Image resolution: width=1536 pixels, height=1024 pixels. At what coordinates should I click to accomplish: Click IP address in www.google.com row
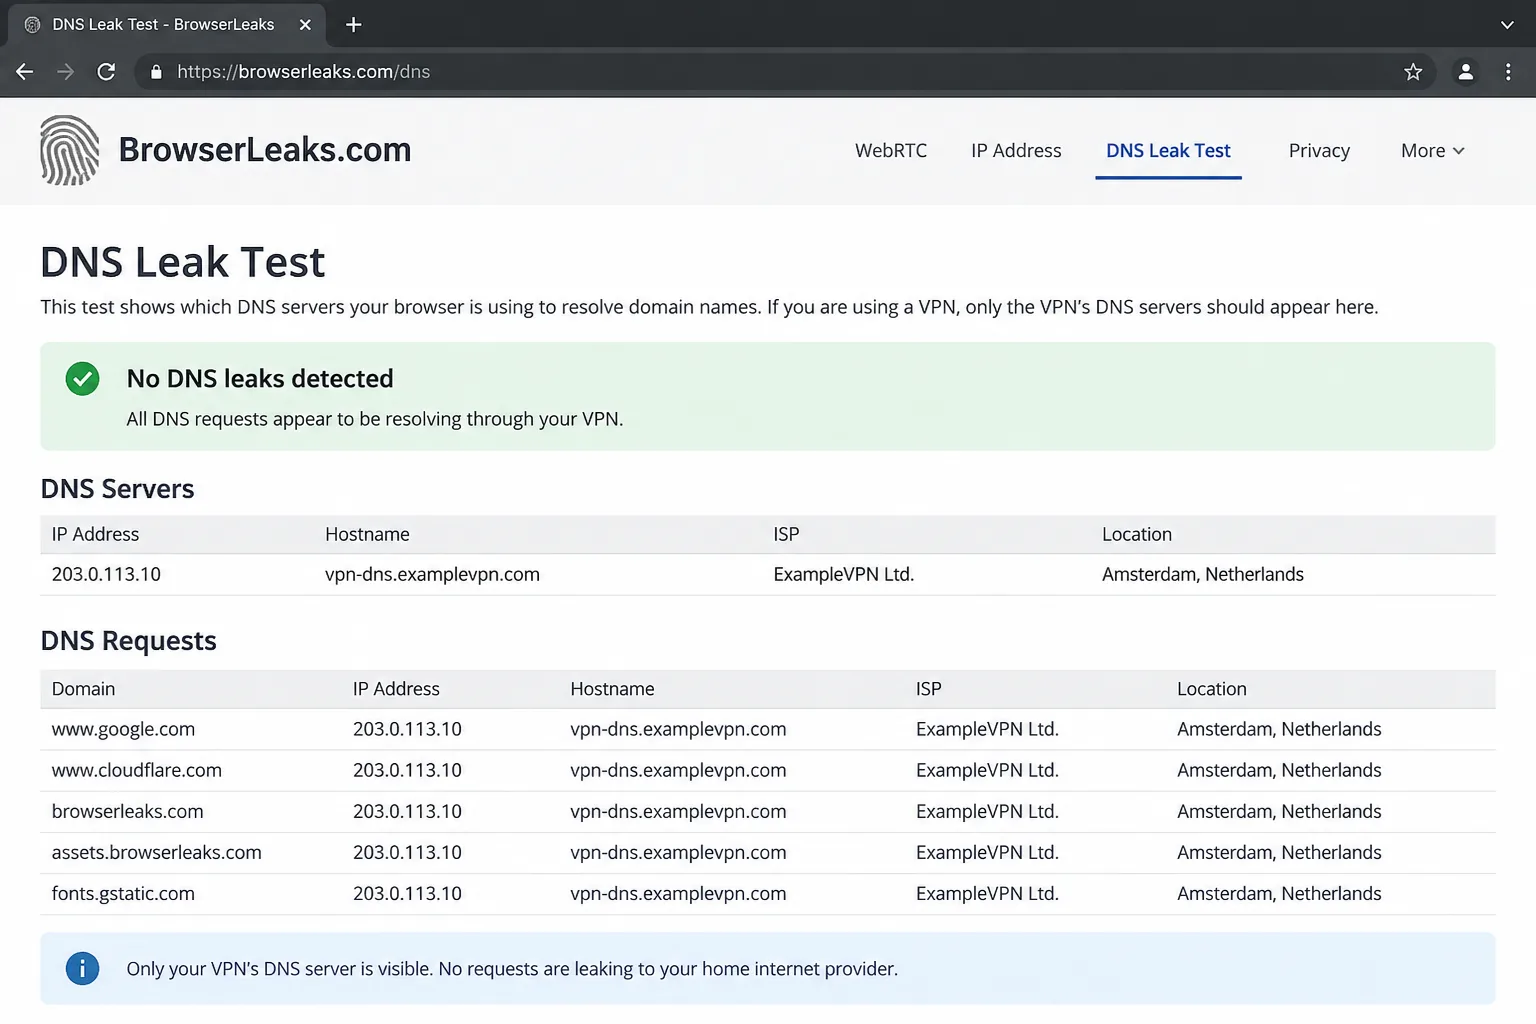[407, 729]
